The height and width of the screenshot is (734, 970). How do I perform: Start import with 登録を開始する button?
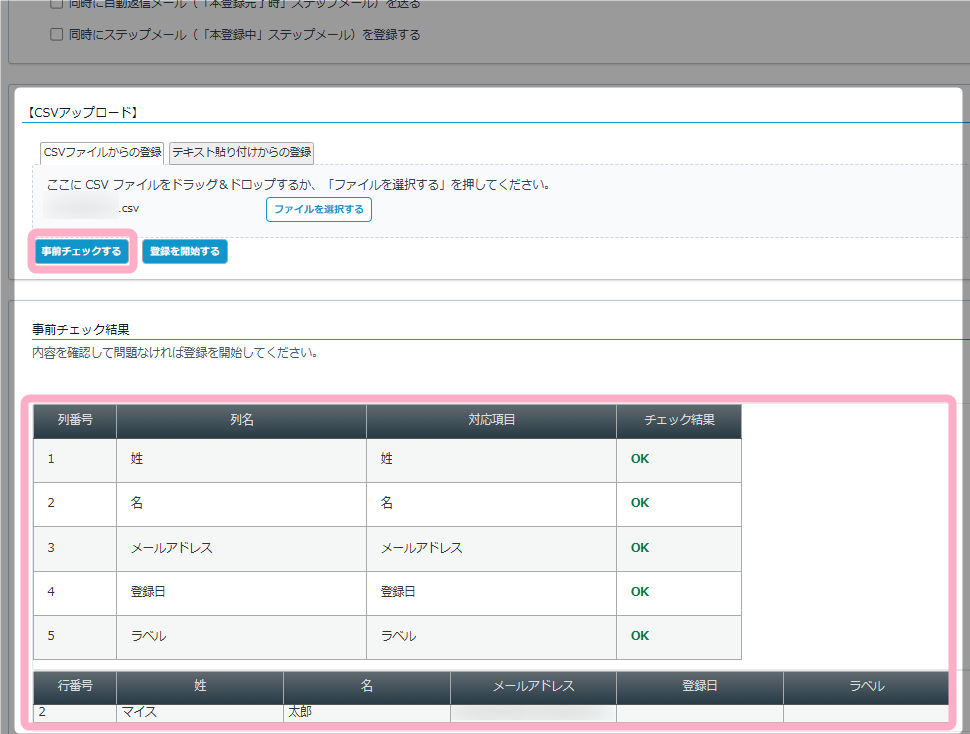click(185, 252)
